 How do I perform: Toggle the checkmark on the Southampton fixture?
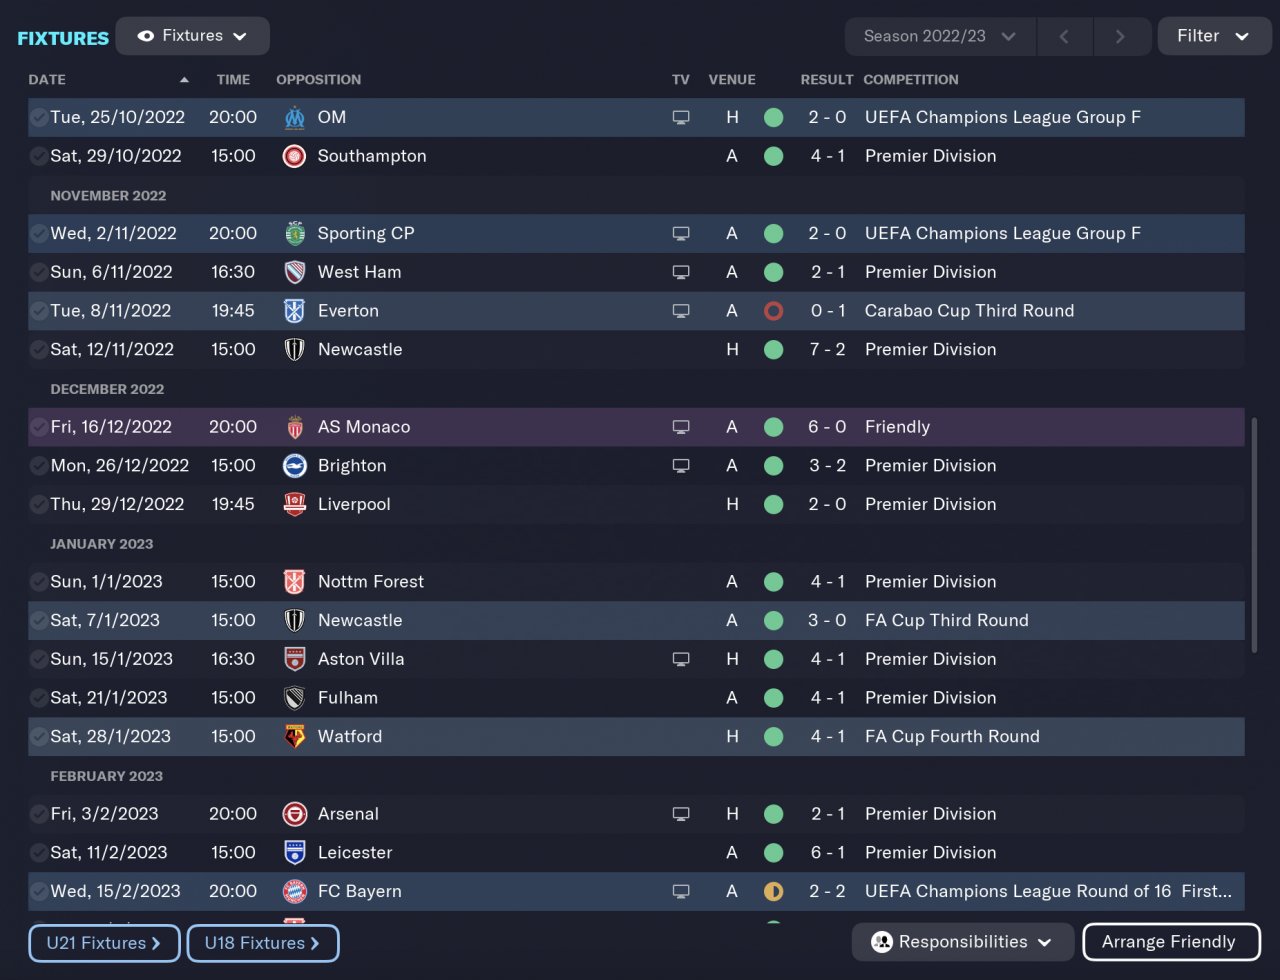(39, 156)
